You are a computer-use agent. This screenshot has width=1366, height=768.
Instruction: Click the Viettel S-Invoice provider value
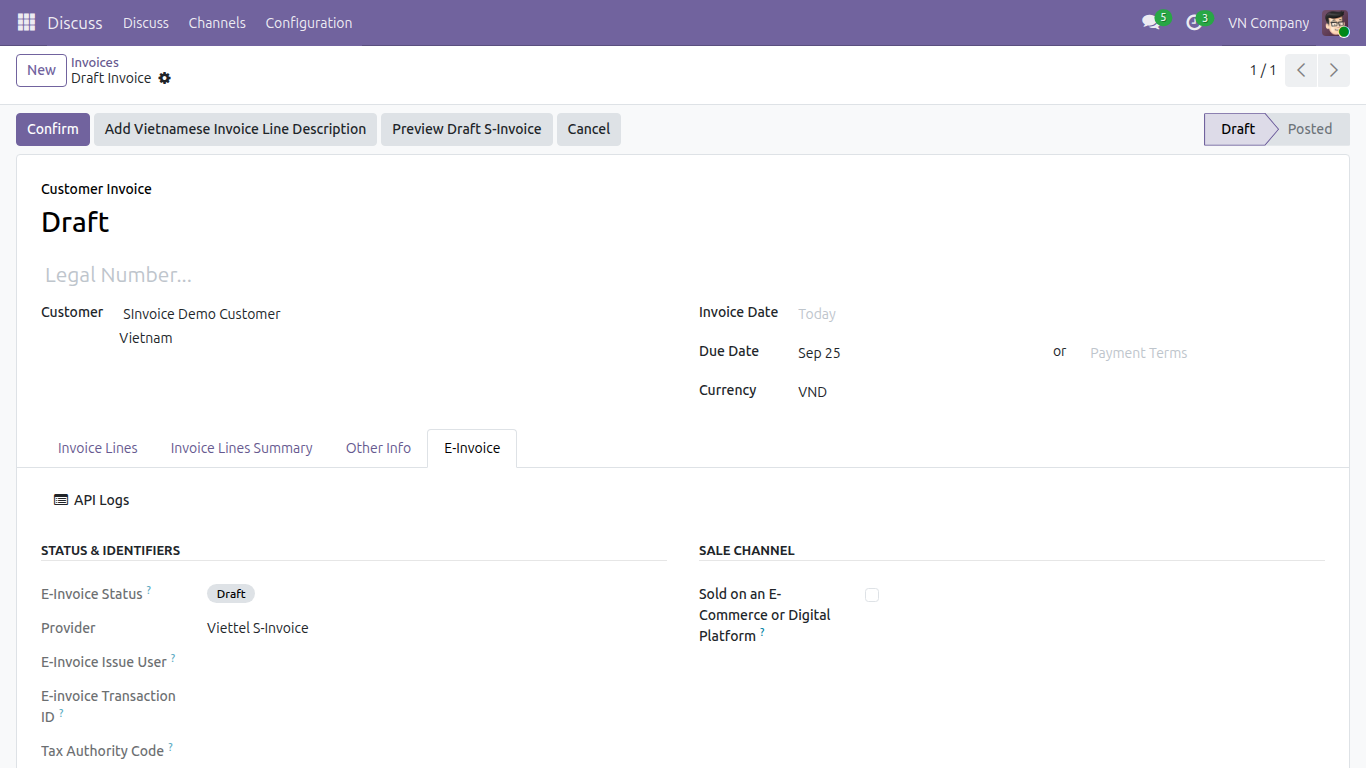[x=258, y=628]
